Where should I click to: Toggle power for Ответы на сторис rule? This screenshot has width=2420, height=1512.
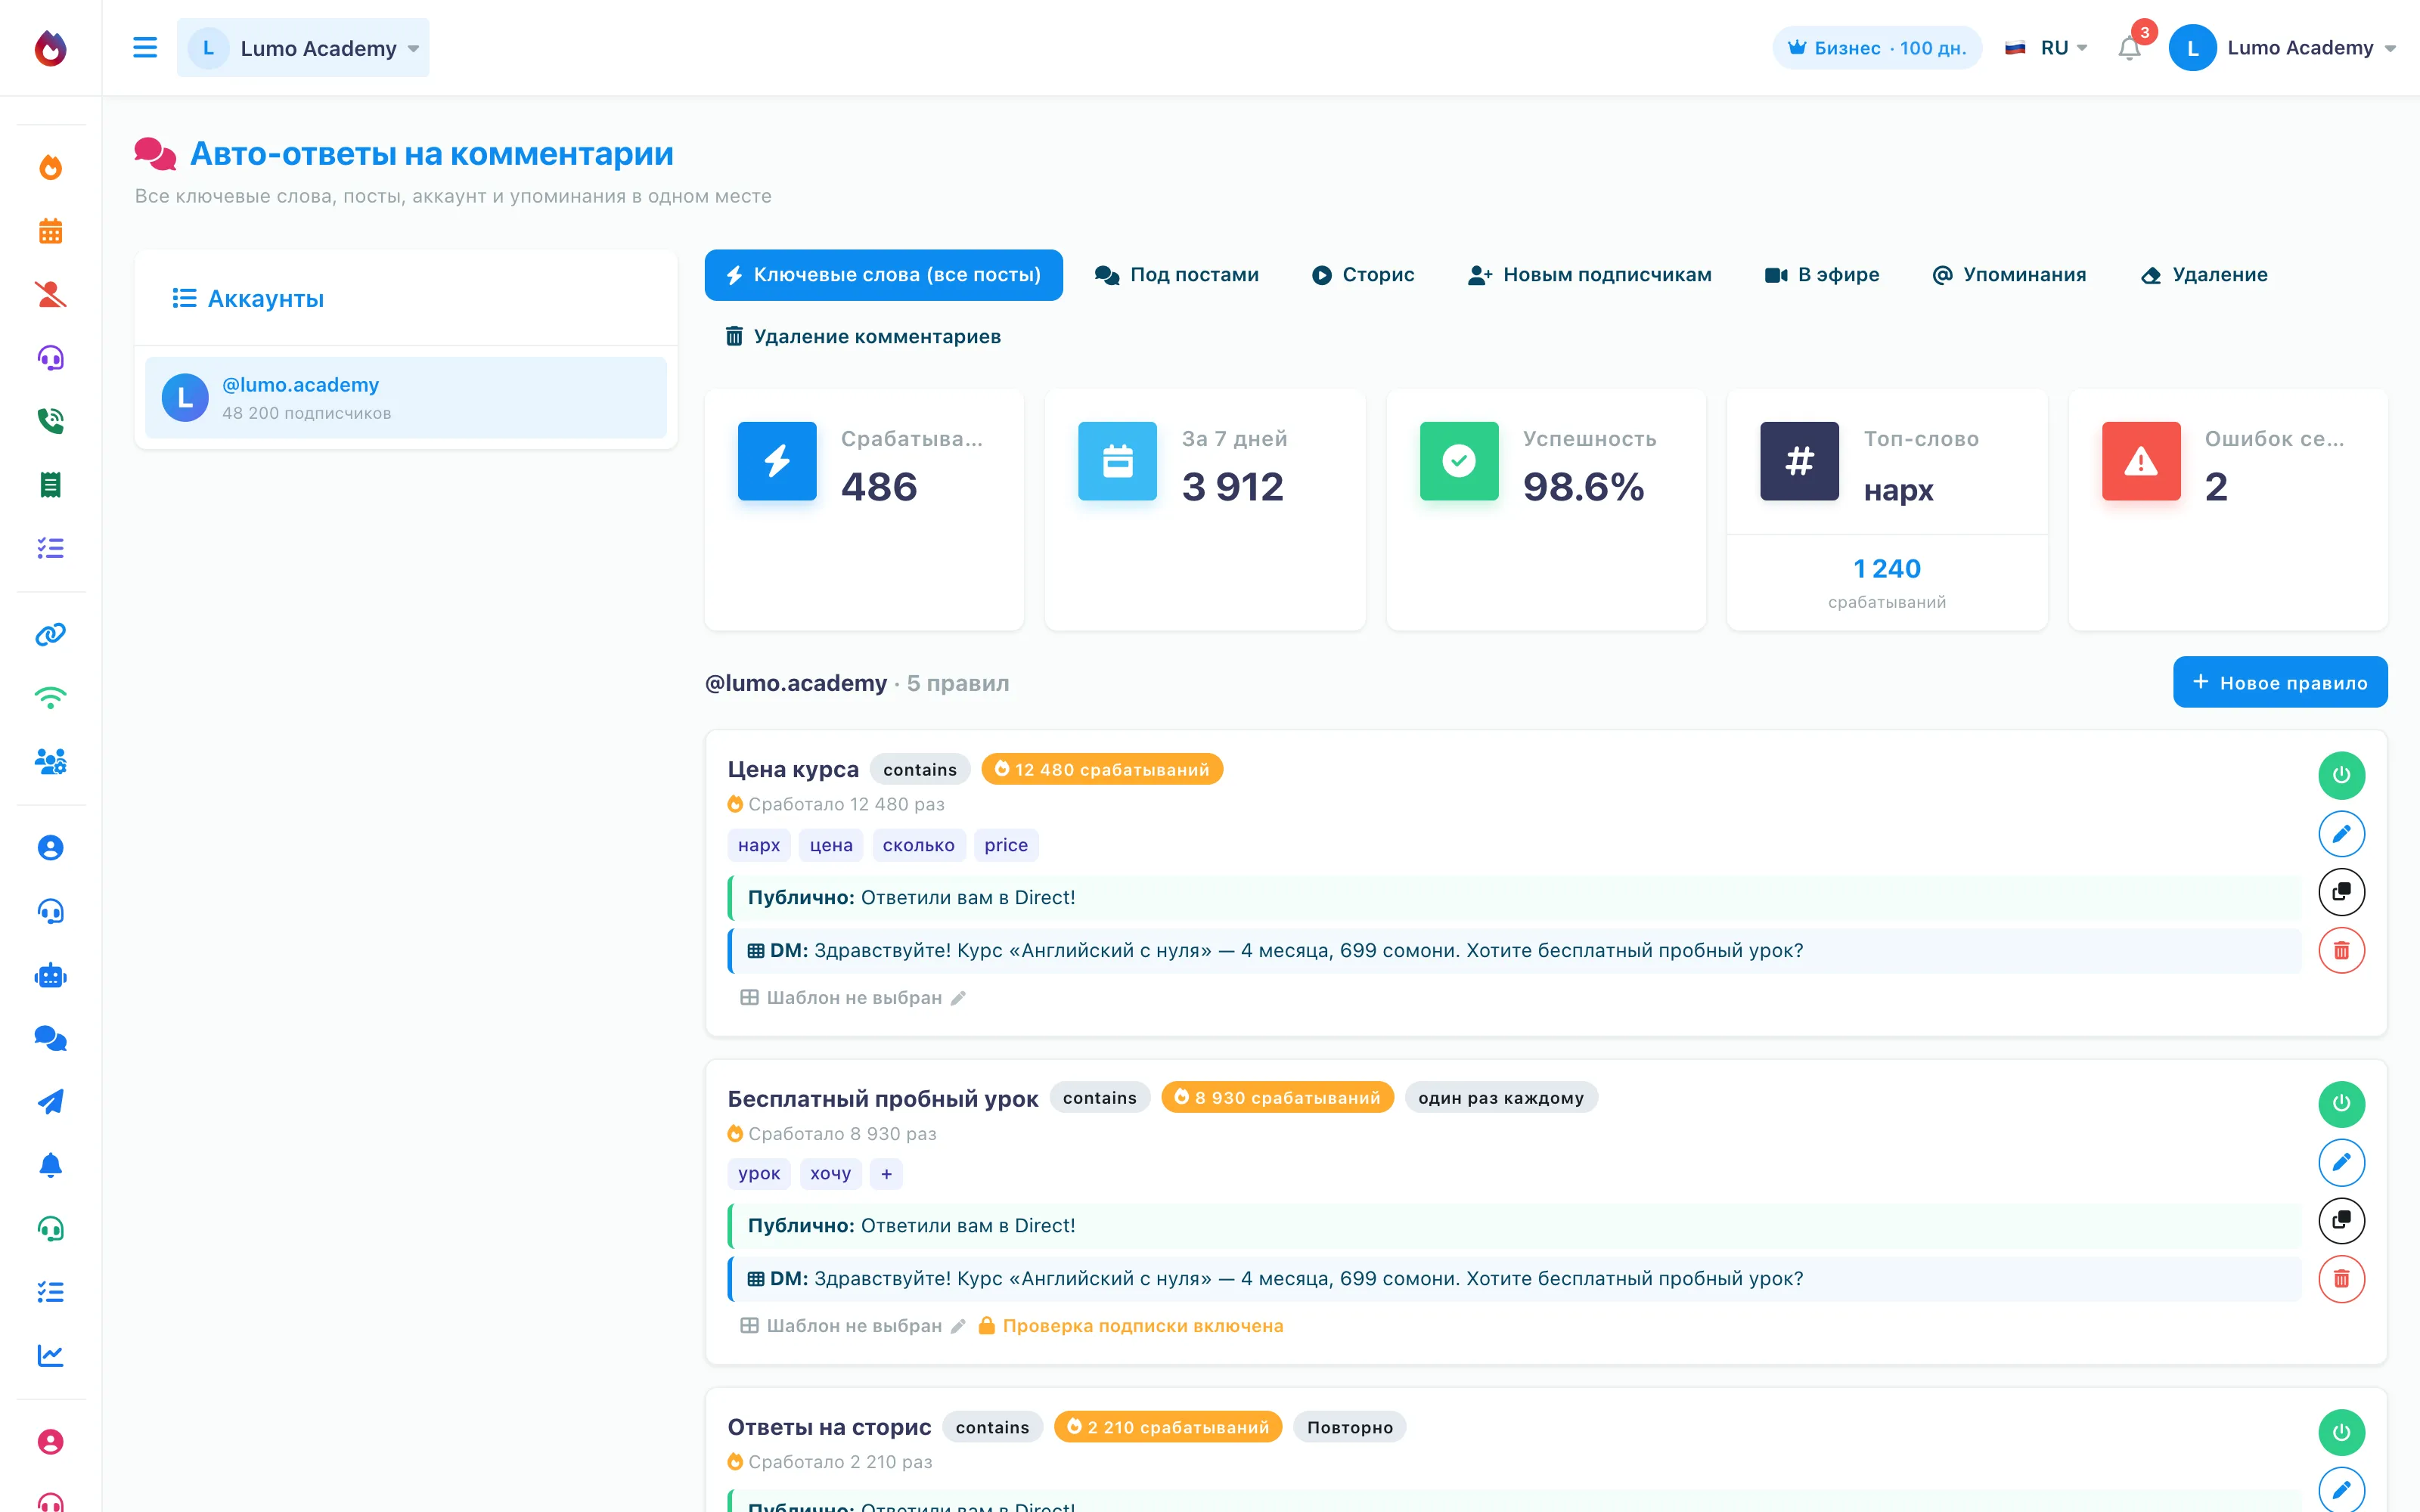[2341, 1432]
